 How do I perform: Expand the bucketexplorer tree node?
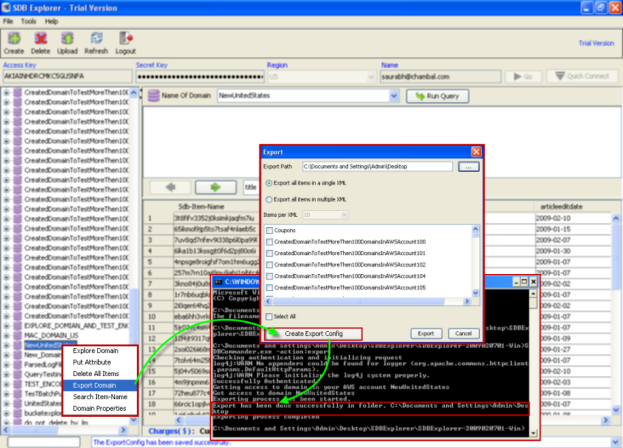tap(6, 413)
